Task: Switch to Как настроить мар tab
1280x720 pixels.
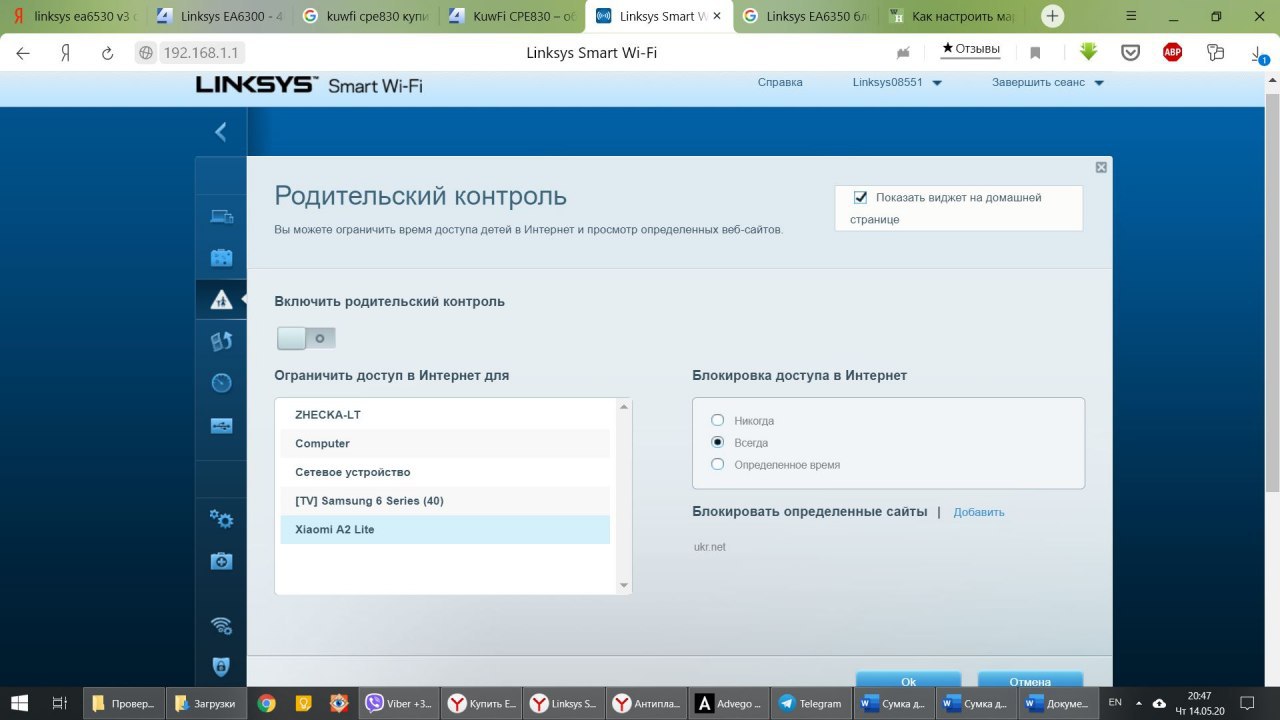Action: 952,16
